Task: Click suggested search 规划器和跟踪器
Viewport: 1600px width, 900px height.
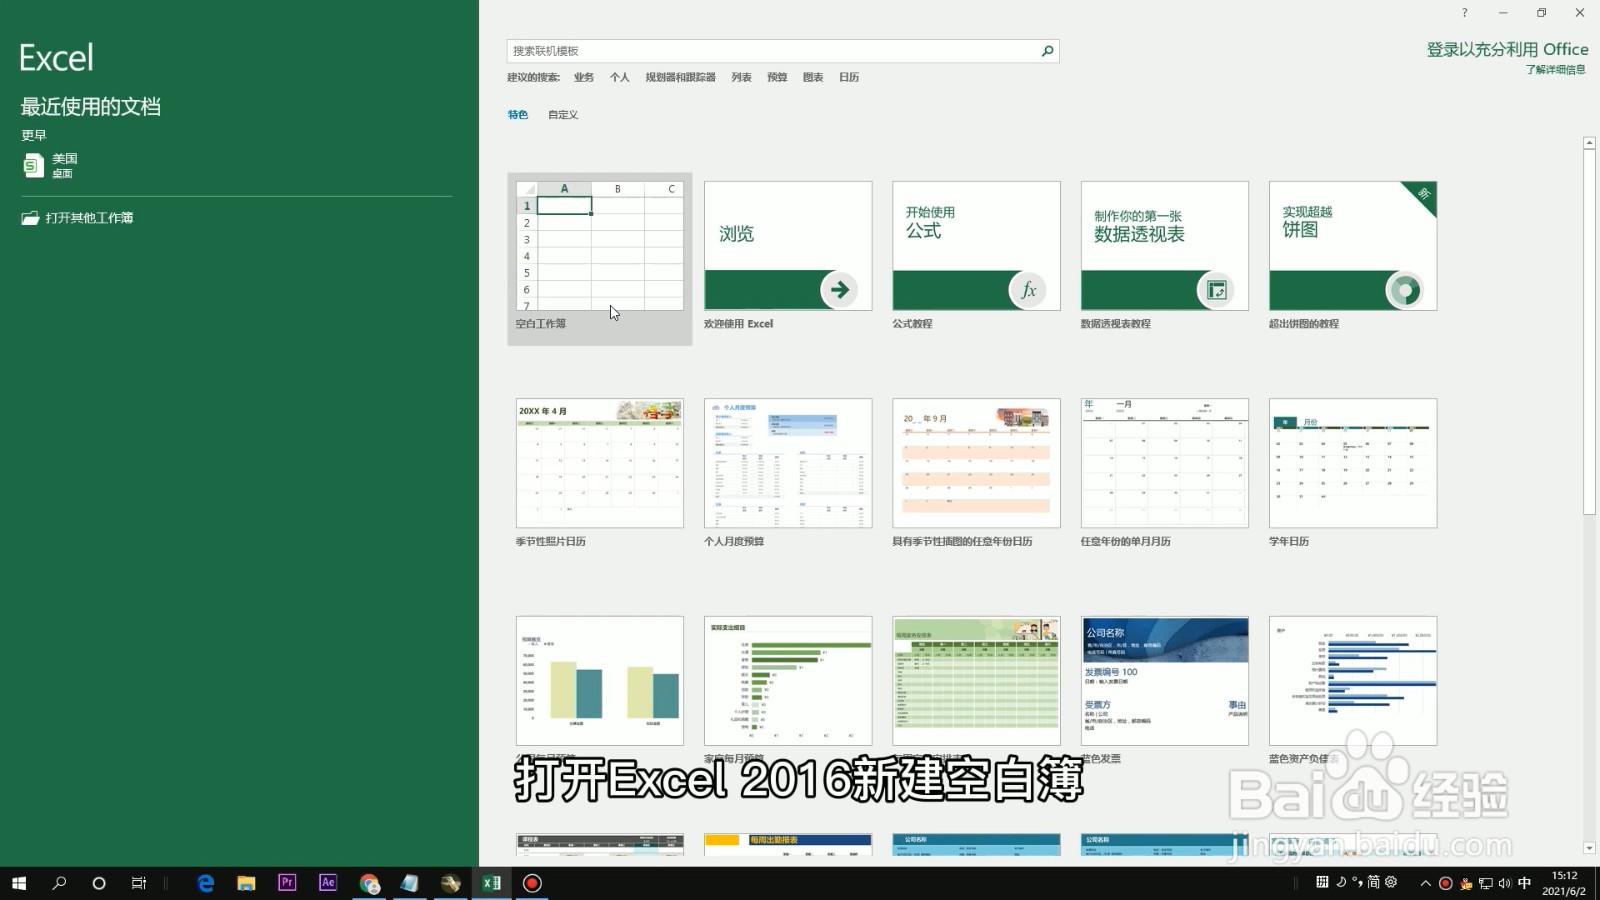Action: click(680, 77)
